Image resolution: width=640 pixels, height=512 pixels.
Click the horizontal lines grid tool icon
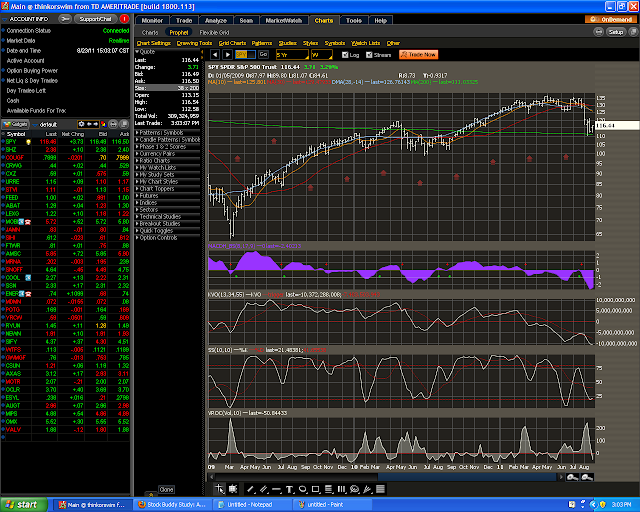click(380, 489)
